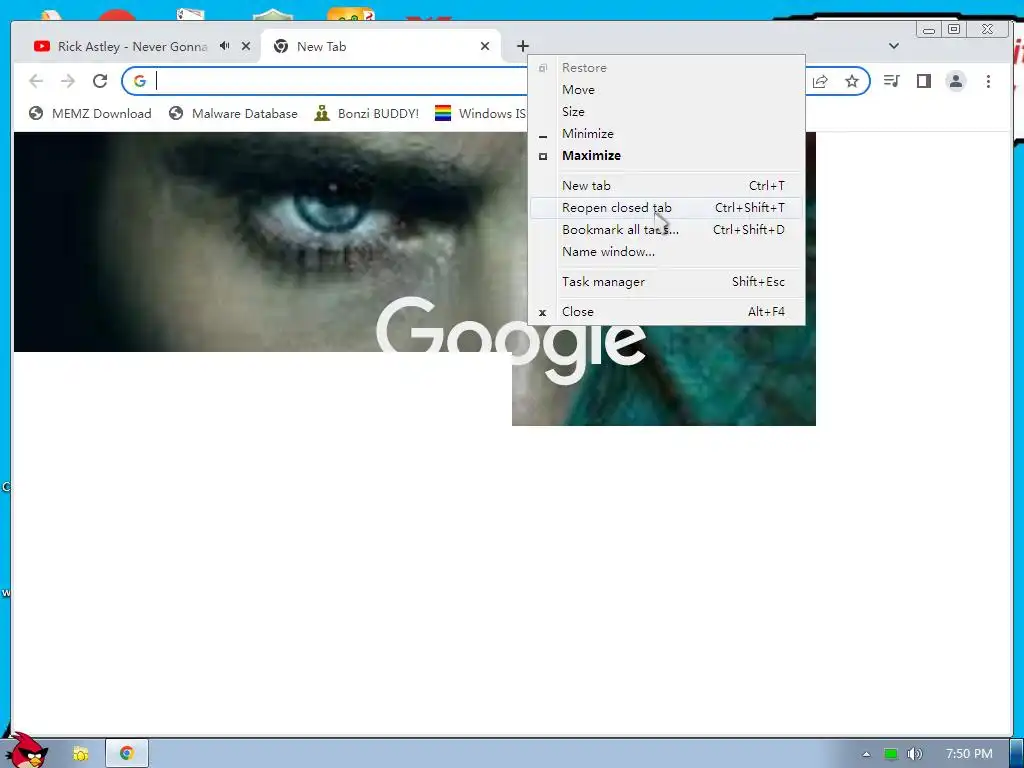Reload the page
1024x768 pixels.
point(100,81)
